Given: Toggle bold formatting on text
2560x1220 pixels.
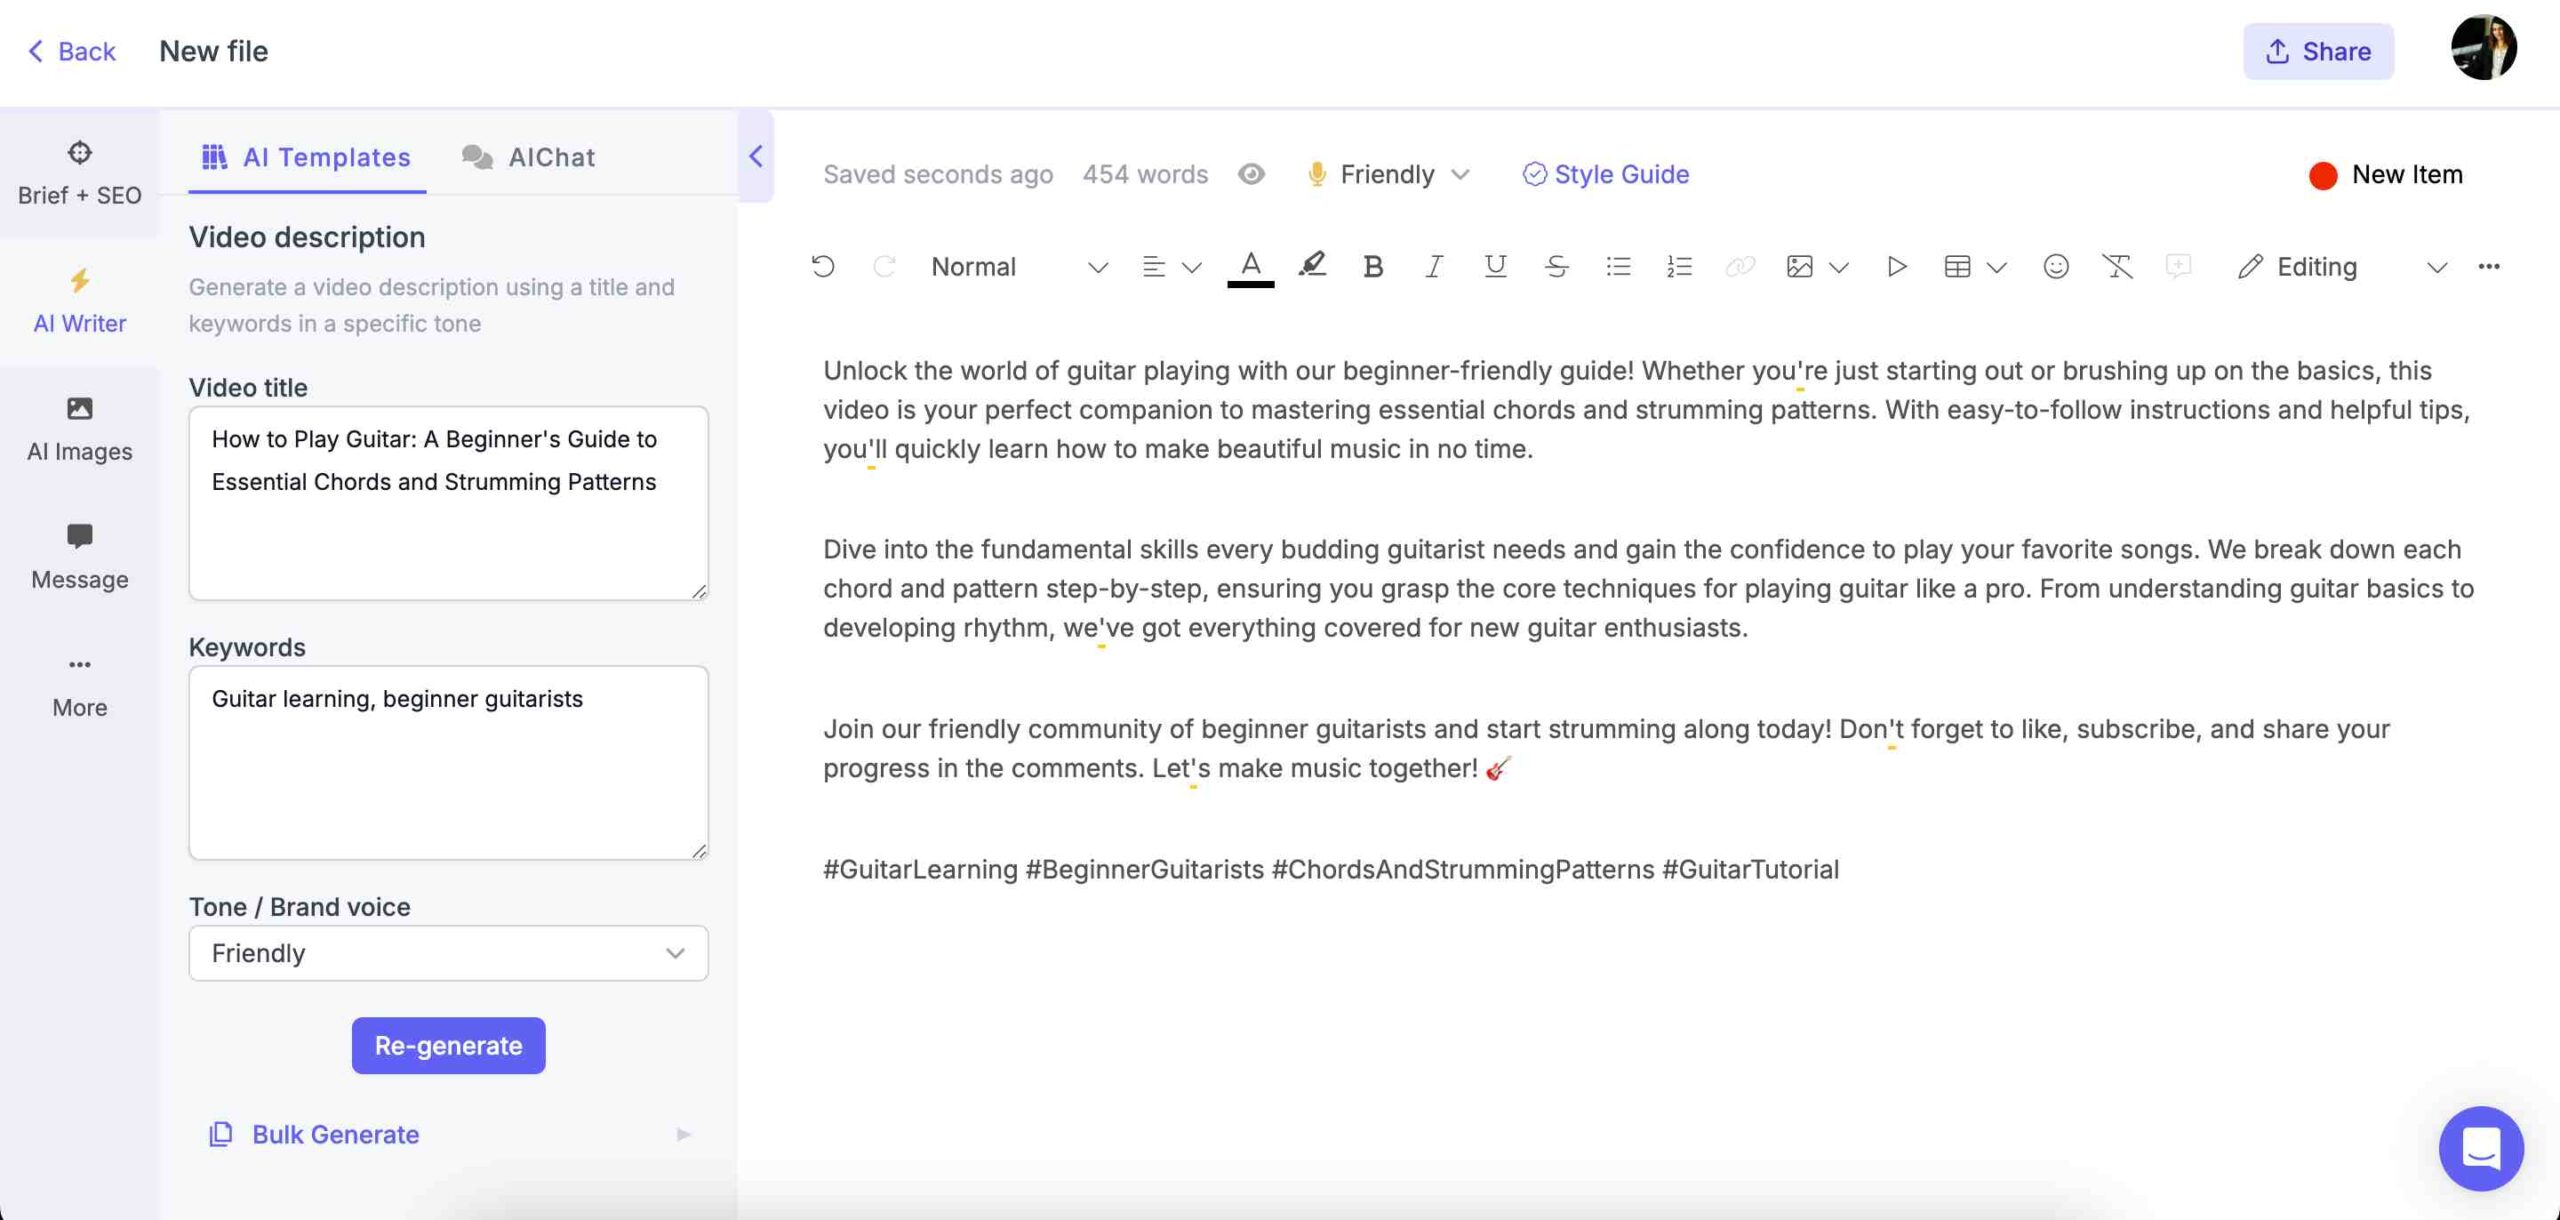Looking at the screenshot, I should coord(1370,266).
